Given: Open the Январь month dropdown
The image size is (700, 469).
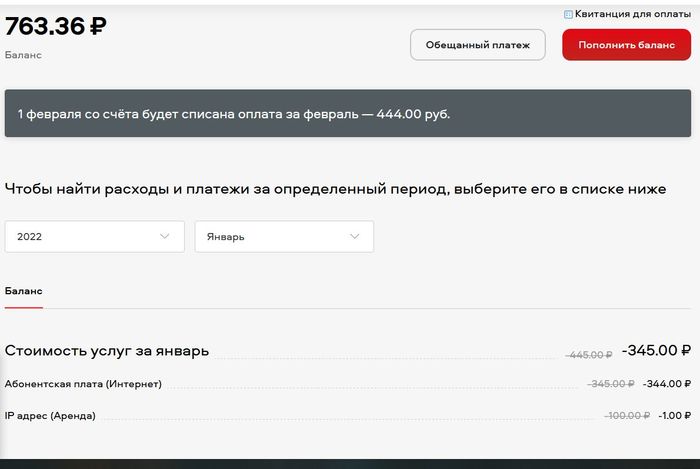Looking at the screenshot, I should click(x=284, y=237).
